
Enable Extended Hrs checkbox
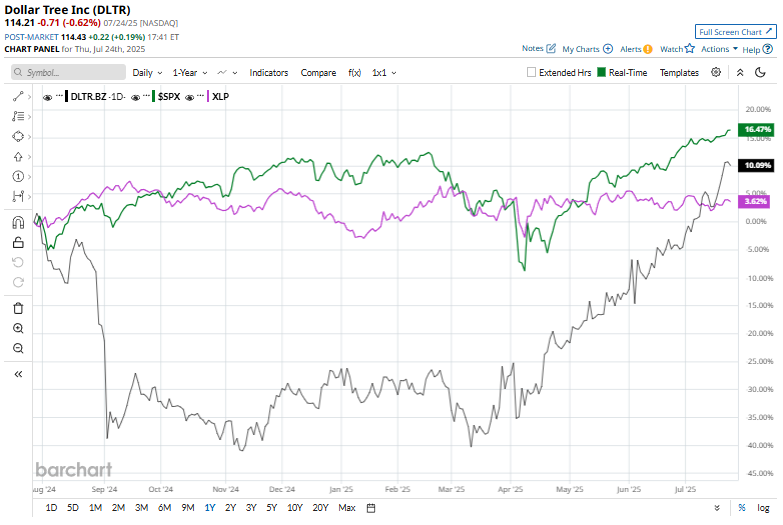click(531, 72)
